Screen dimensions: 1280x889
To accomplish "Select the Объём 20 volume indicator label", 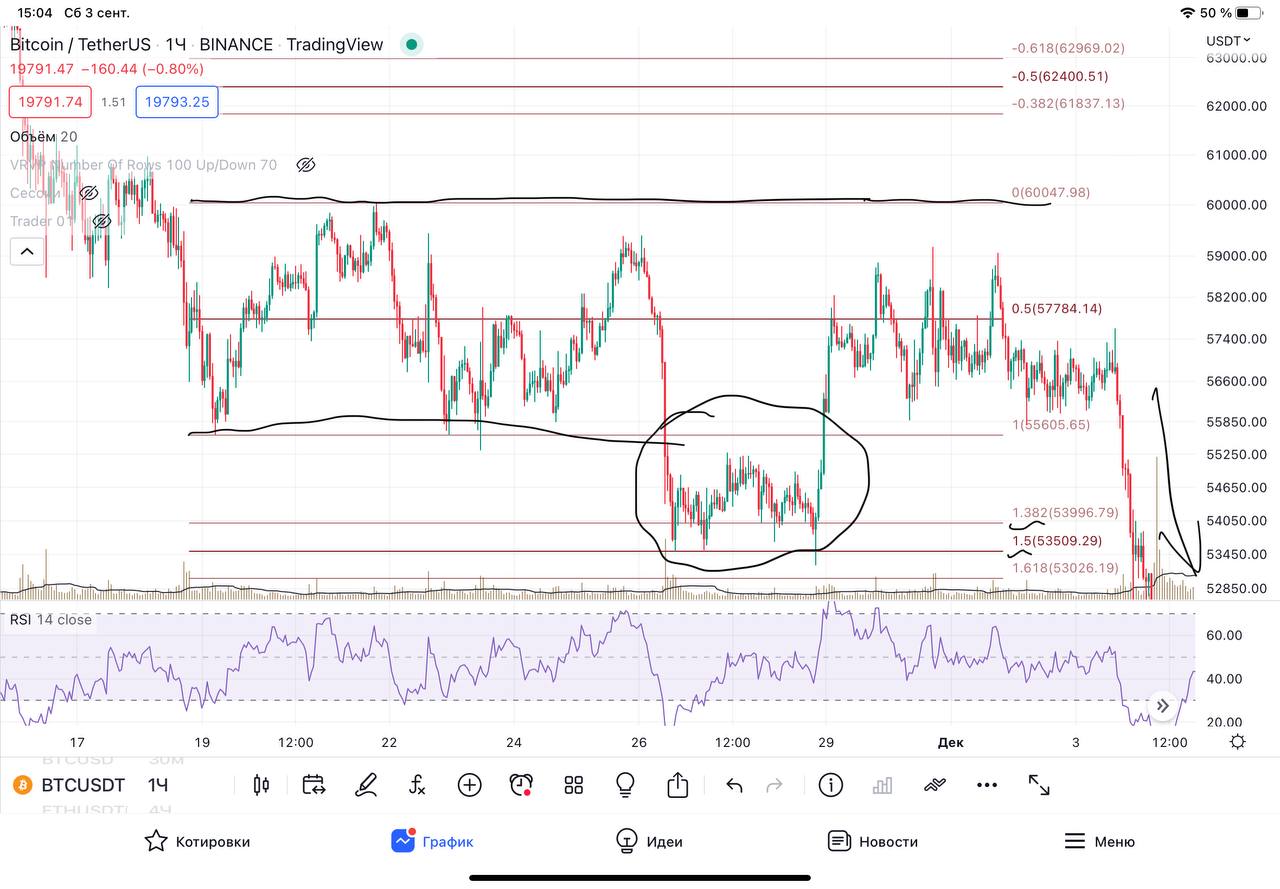I will [x=43, y=136].
